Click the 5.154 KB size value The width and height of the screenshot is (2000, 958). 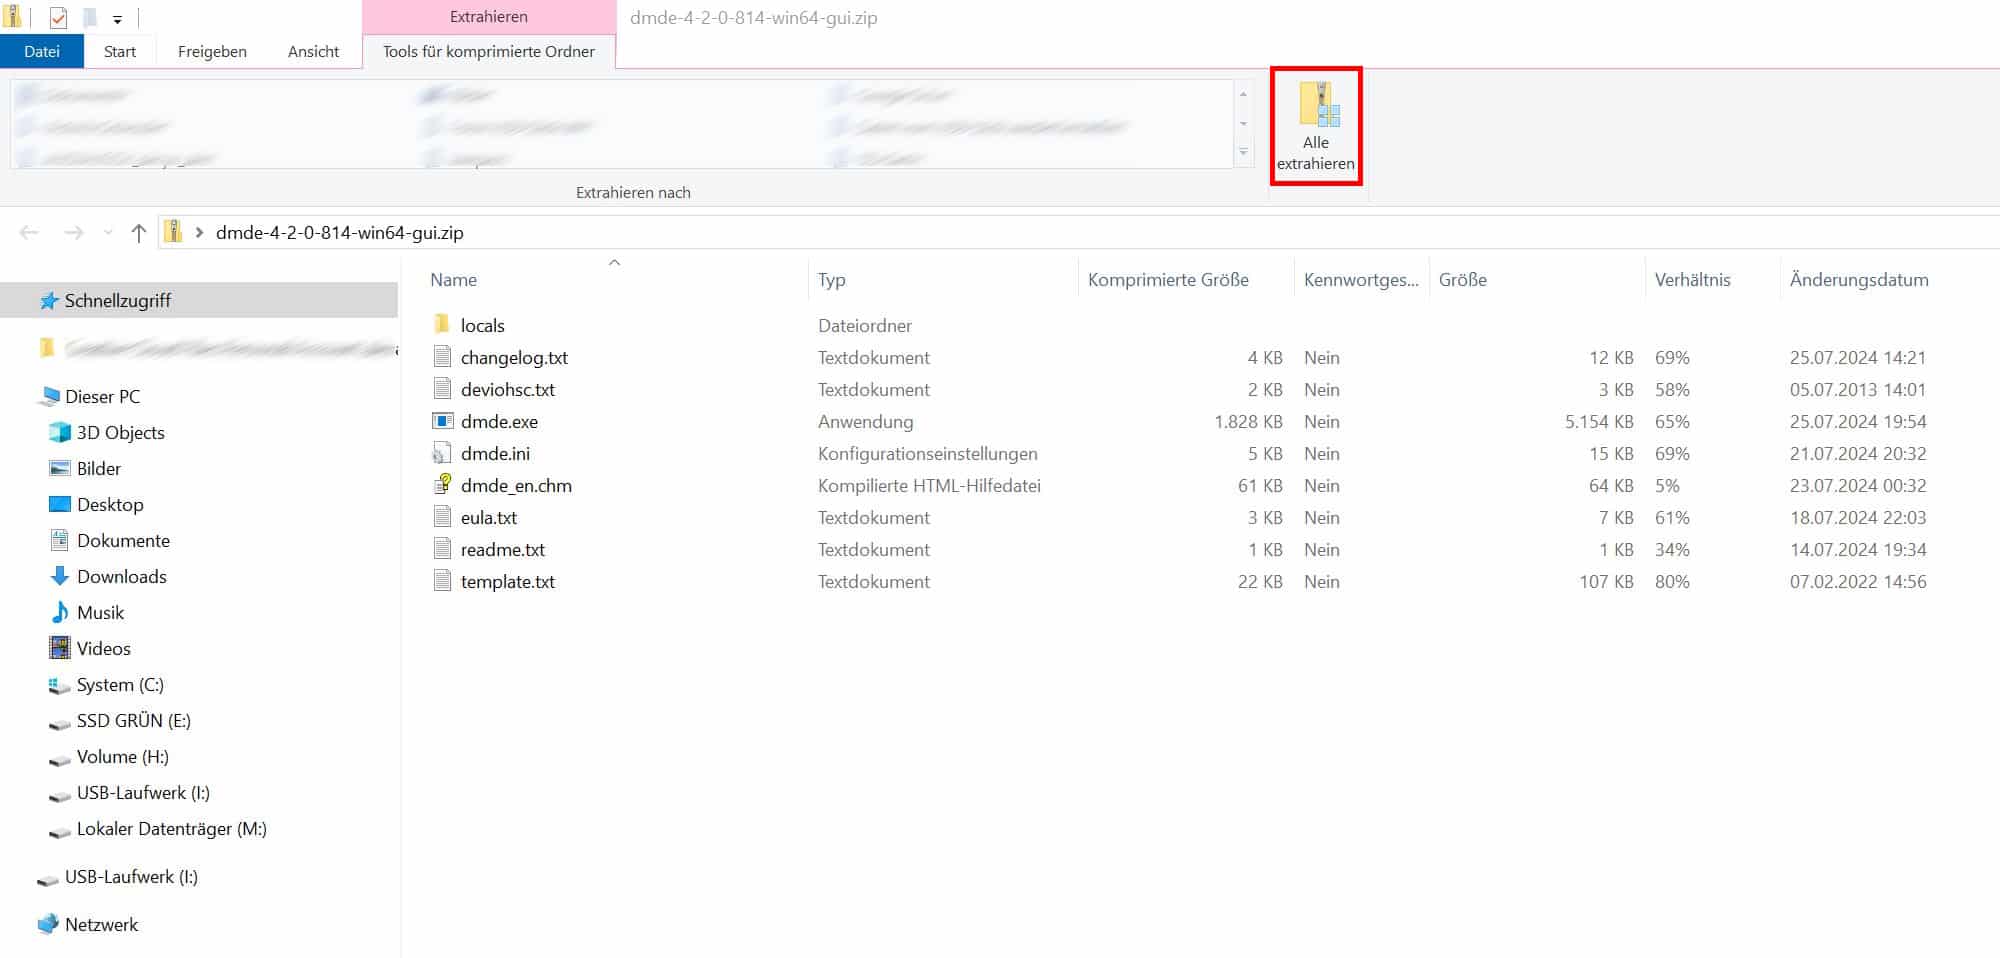(x=1599, y=421)
